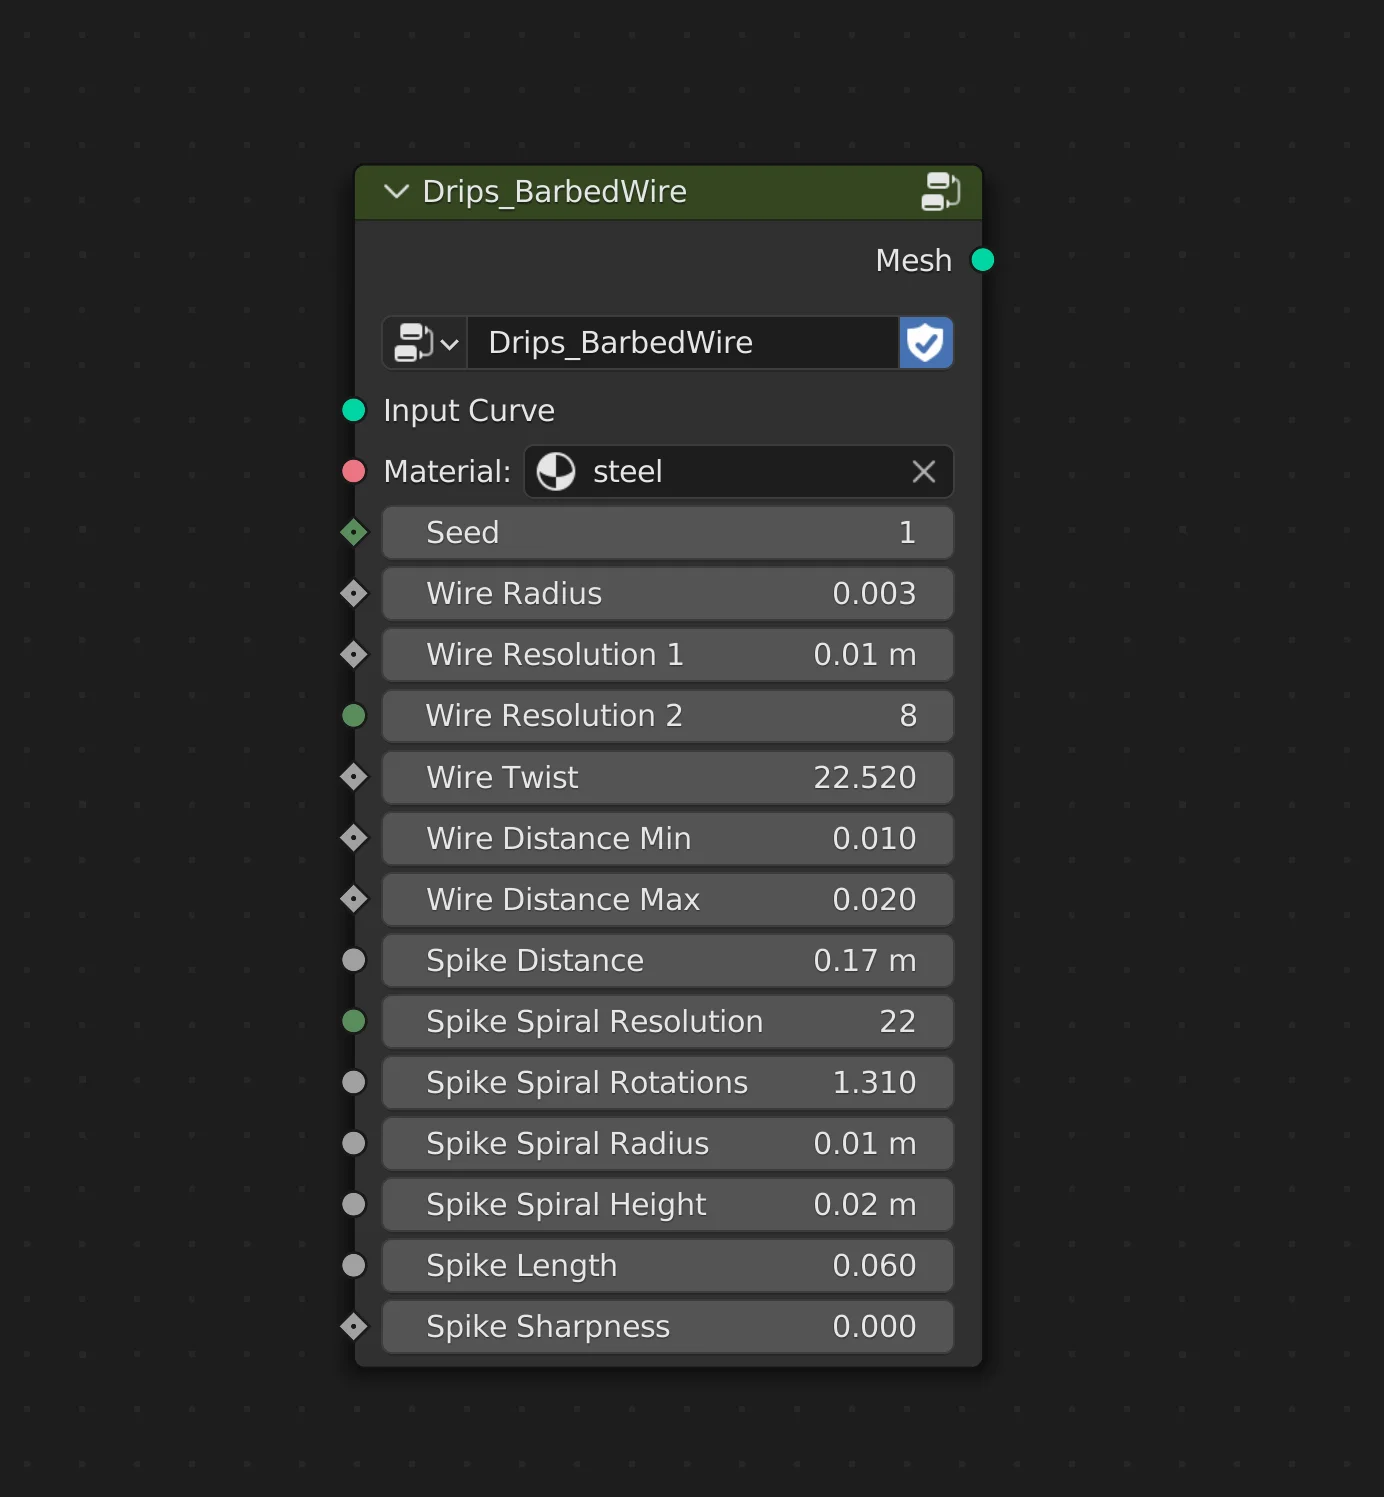Collapse the Drips_BarbedWire node header

[396, 191]
